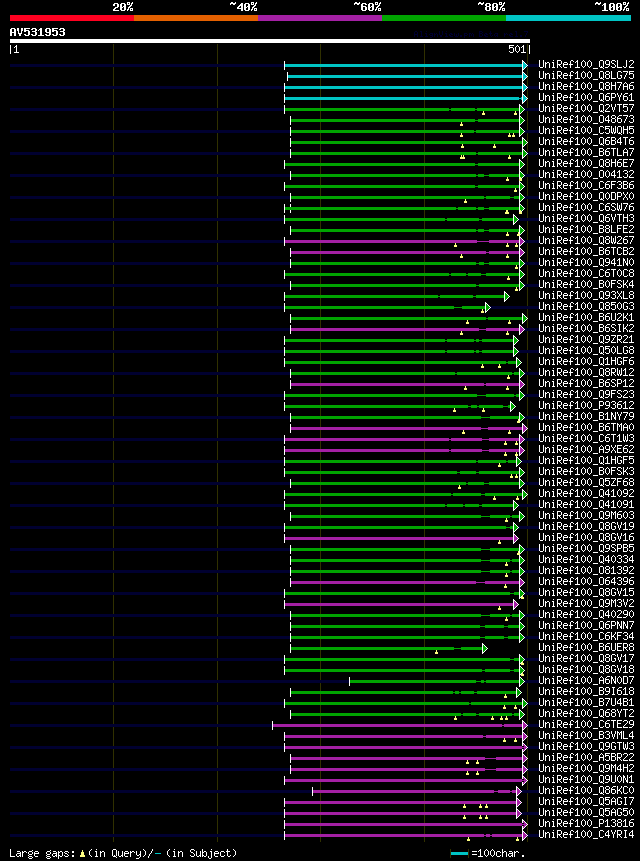Select the label UniRef100_Q9ZR21
Screen dimensions: 640x861
click(586, 339)
